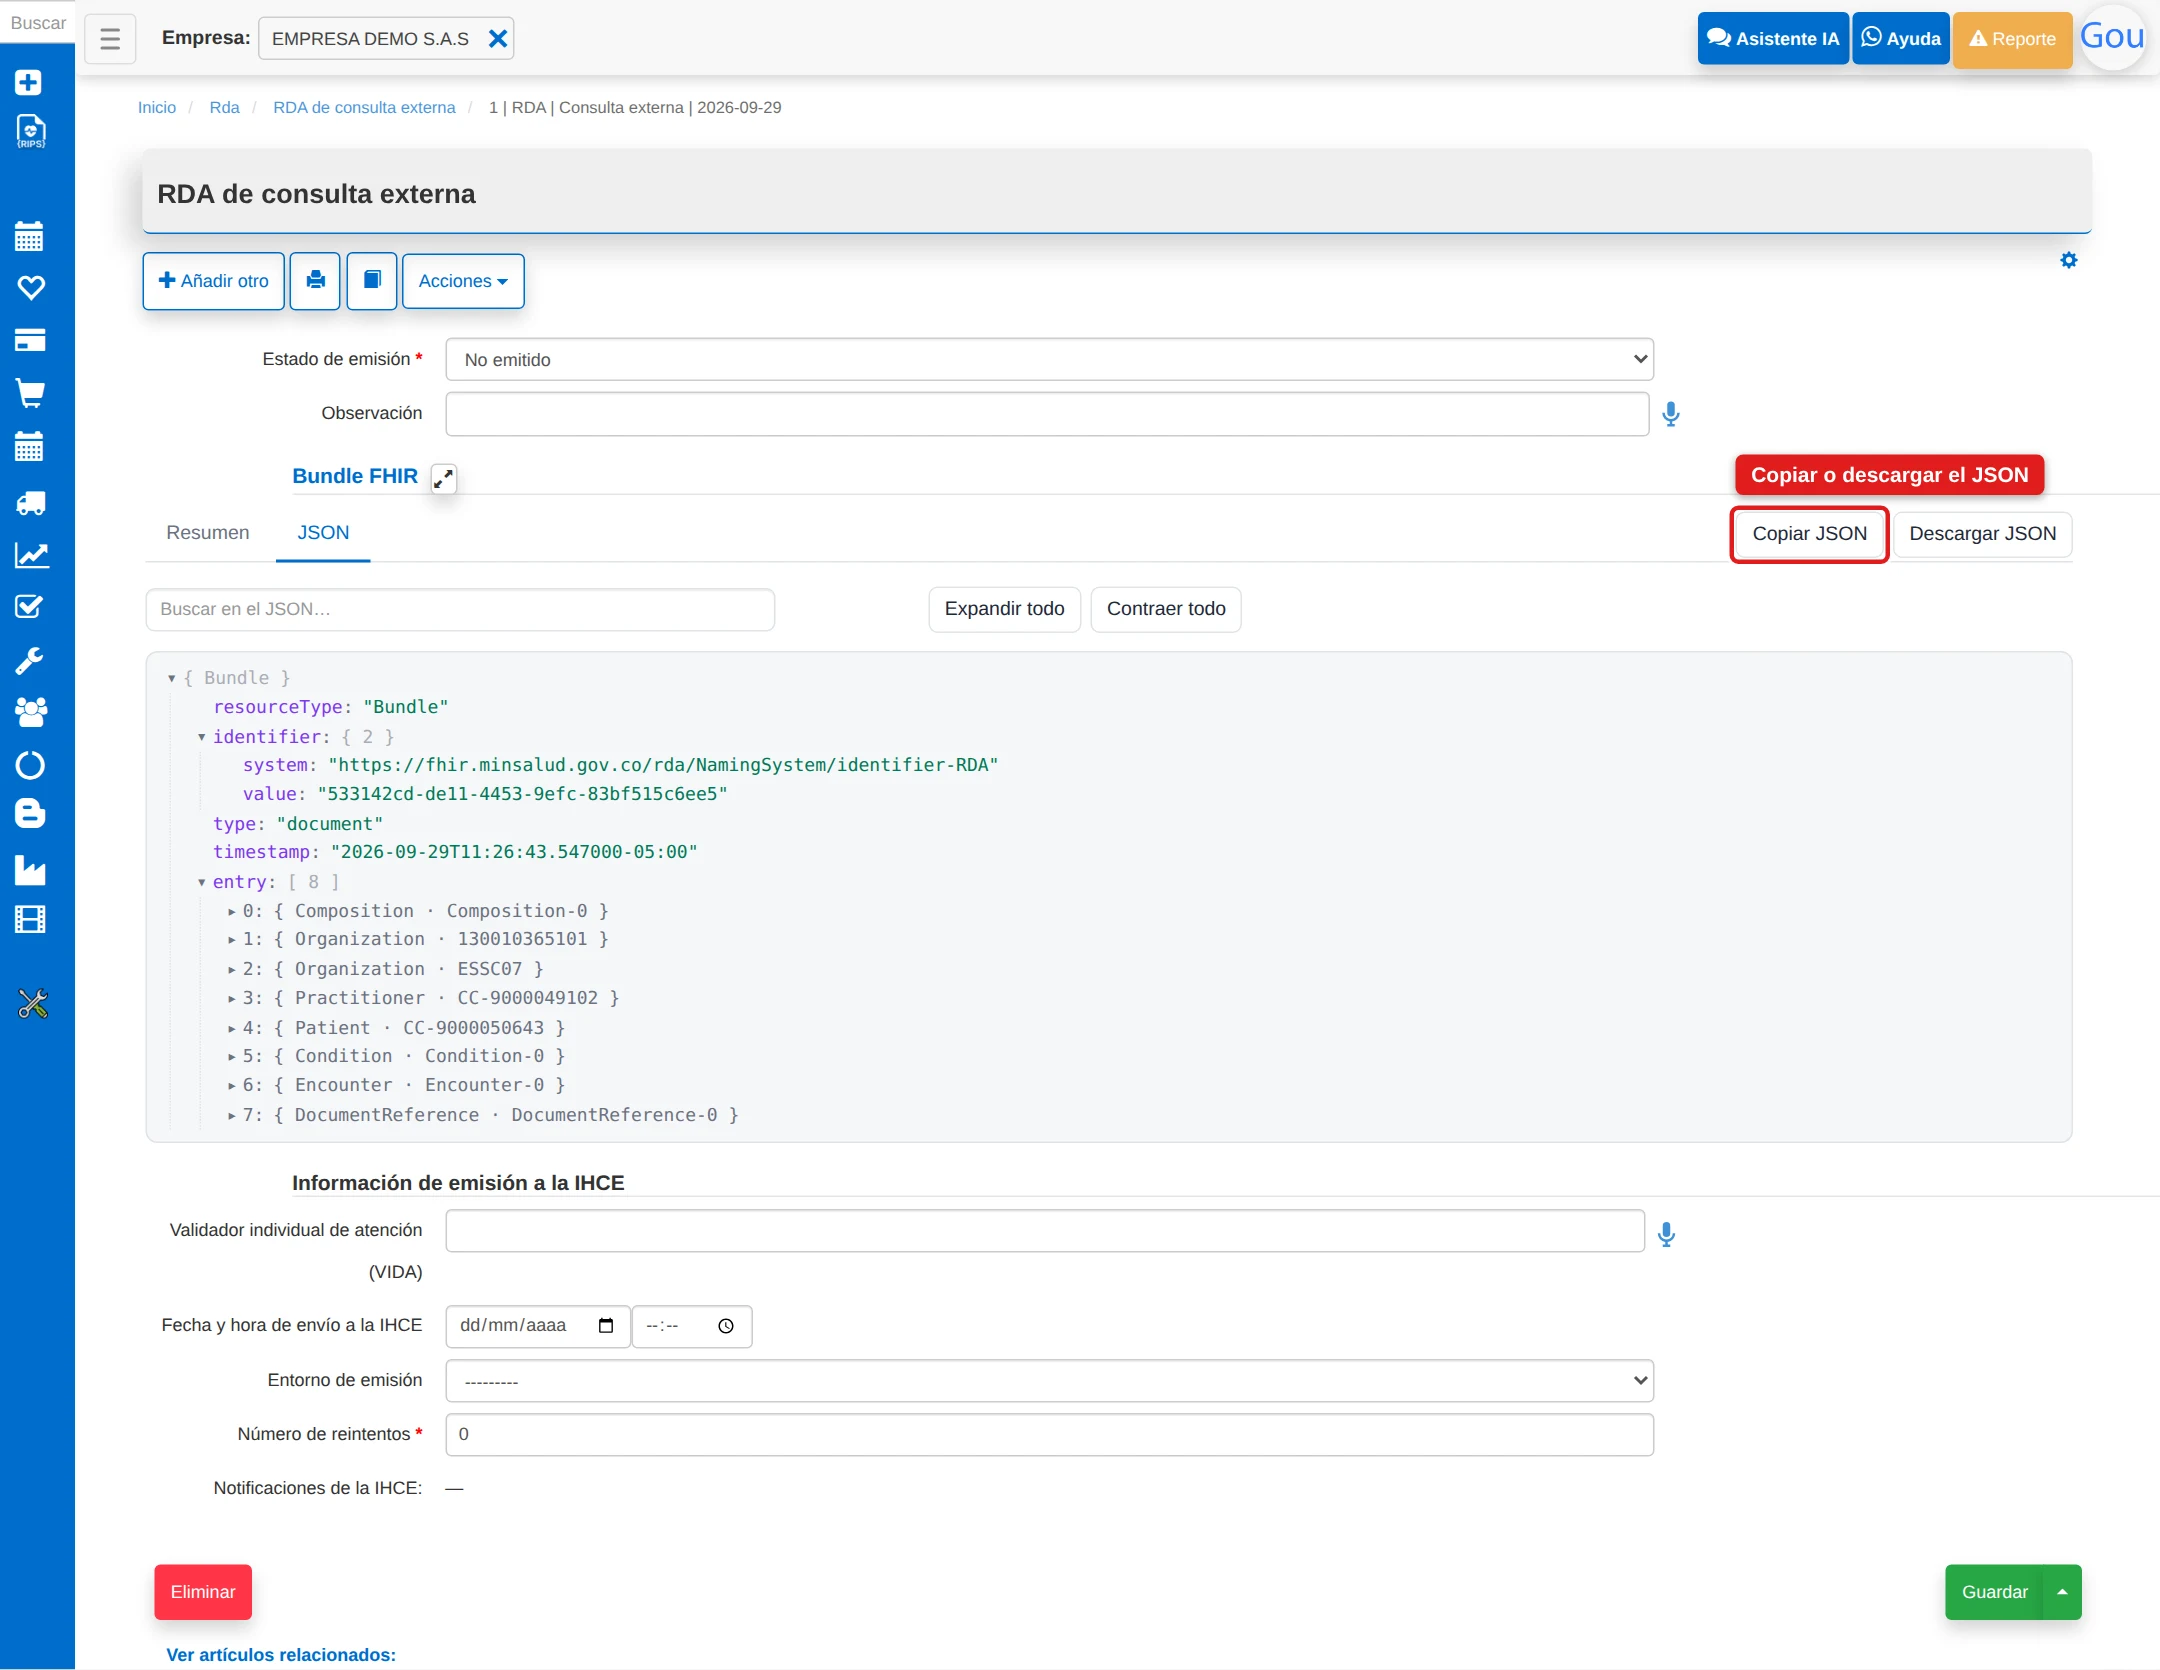
Task: Click Expandir todo button
Action: [x=1004, y=609]
